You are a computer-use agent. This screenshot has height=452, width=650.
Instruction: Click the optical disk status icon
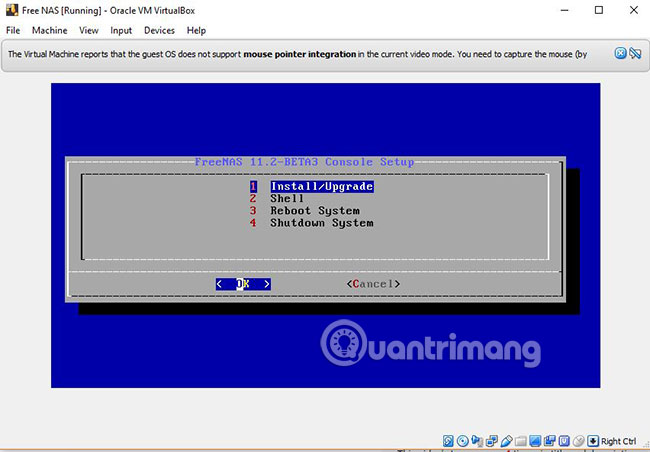tap(463, 441)
